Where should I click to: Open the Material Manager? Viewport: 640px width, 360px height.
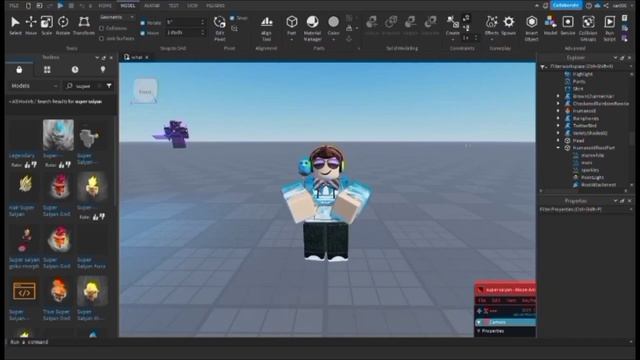pyautogui.click(x=312, y=28)
